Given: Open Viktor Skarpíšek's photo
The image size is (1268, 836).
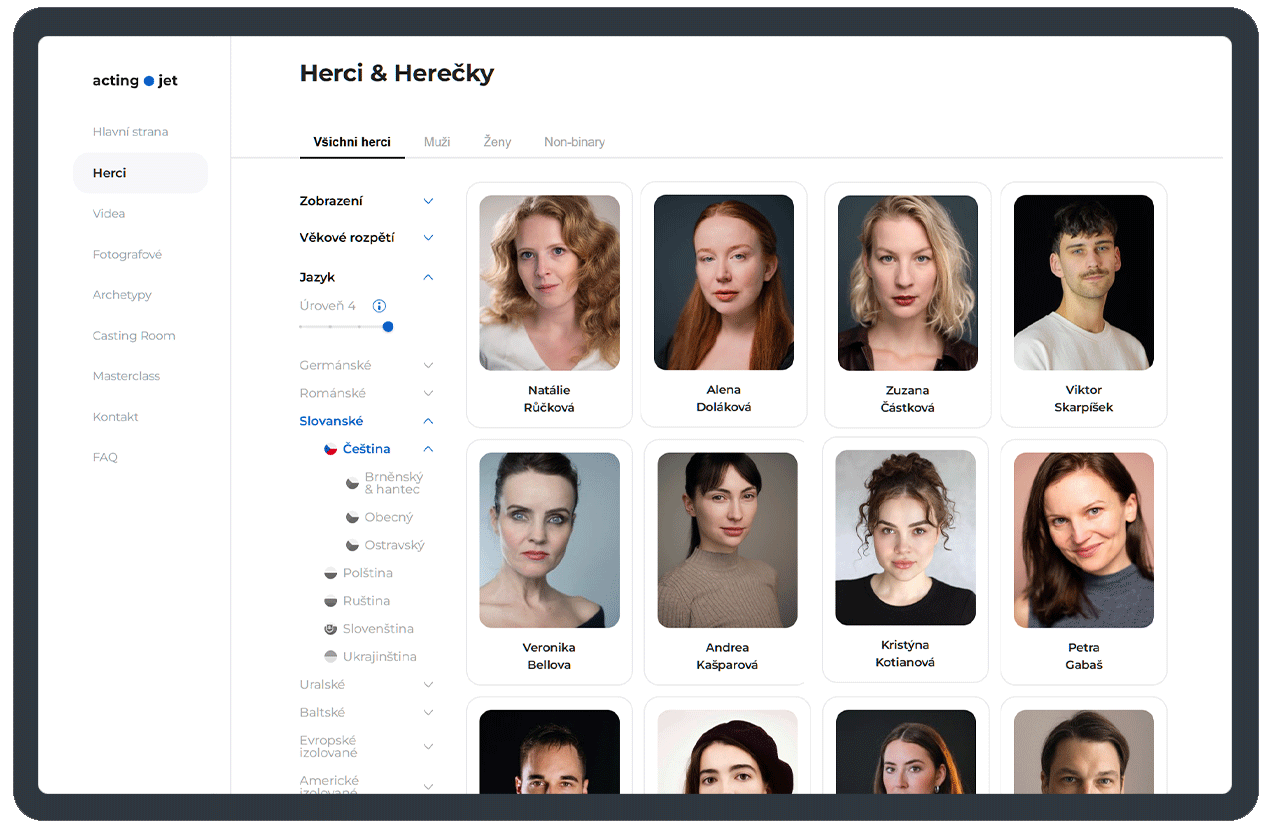Looking at the screenshot, I should tap(1084, 282).
